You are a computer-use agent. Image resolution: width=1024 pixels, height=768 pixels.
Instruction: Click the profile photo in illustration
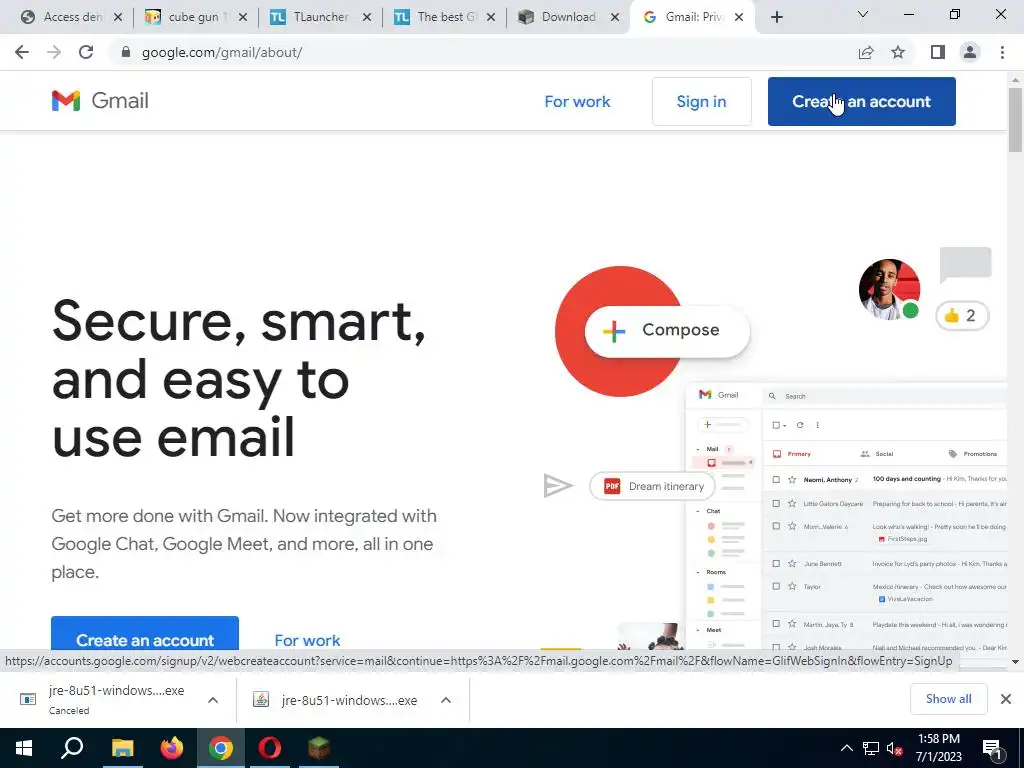point(889,289)
